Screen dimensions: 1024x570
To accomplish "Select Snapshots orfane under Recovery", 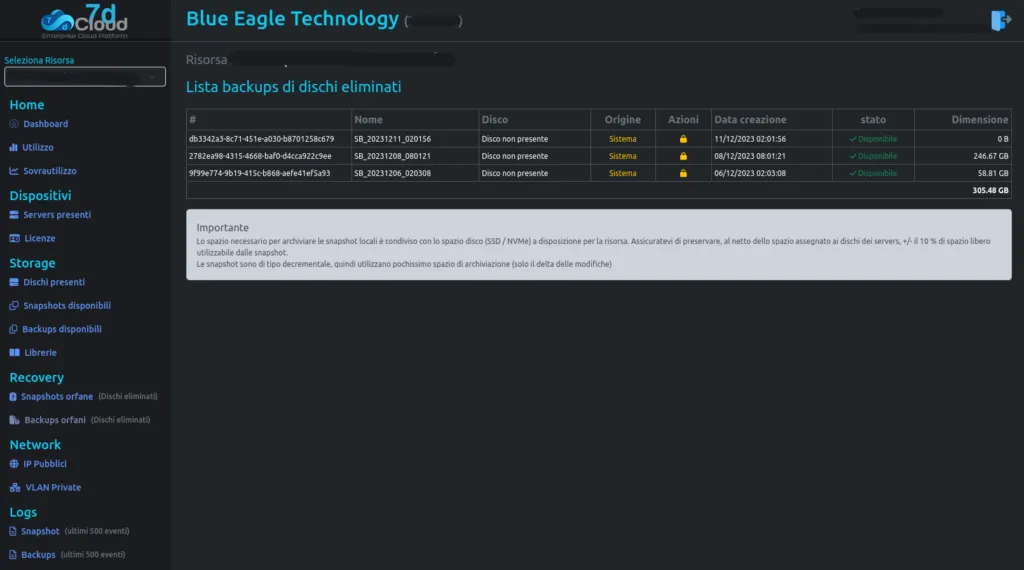I will [57, 396].
